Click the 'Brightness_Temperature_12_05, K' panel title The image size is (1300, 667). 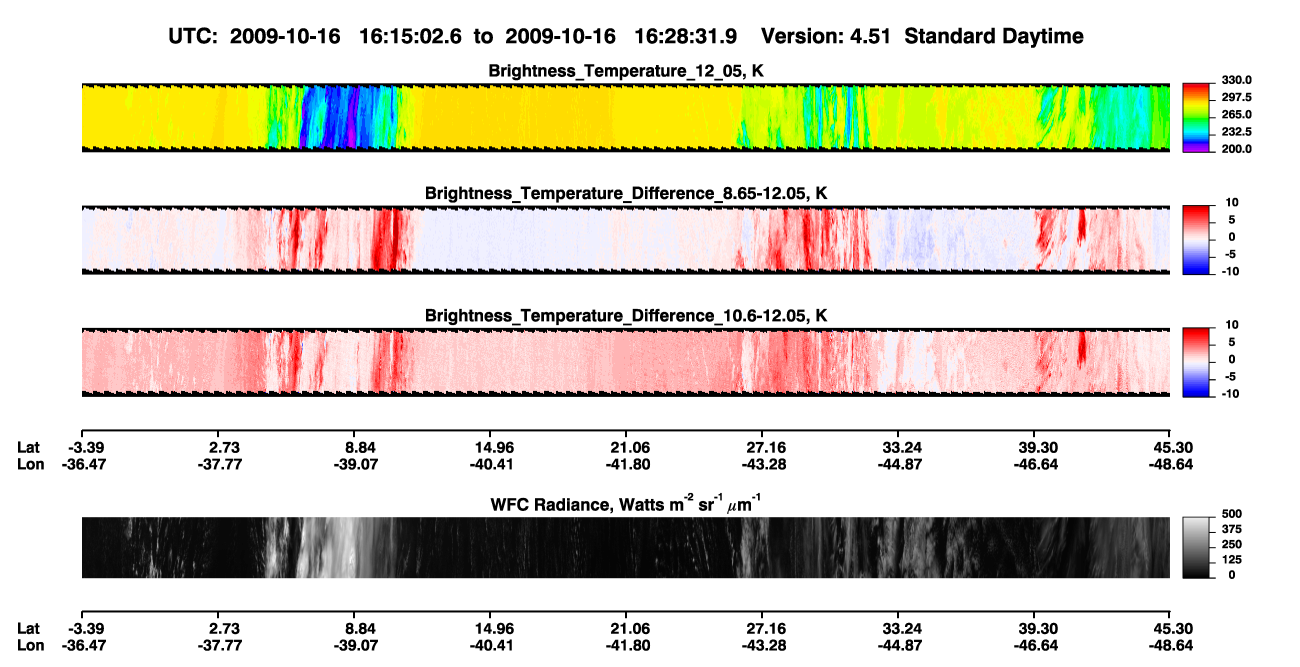(626, 70)
